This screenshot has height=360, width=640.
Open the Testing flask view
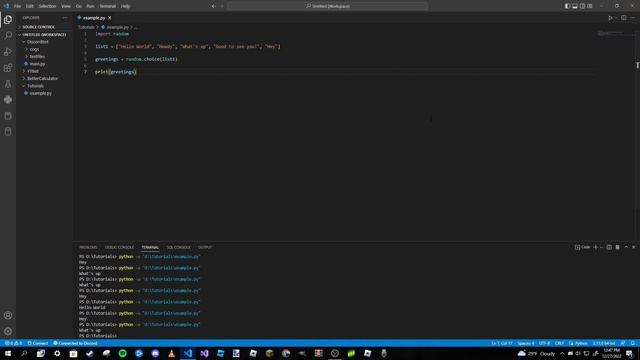tap(8, 84)
